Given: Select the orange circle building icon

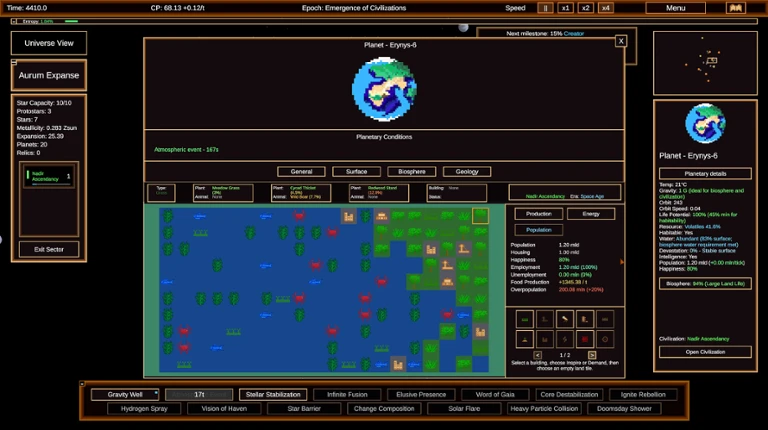Looking at the screenshot, I should pos(605,339).
